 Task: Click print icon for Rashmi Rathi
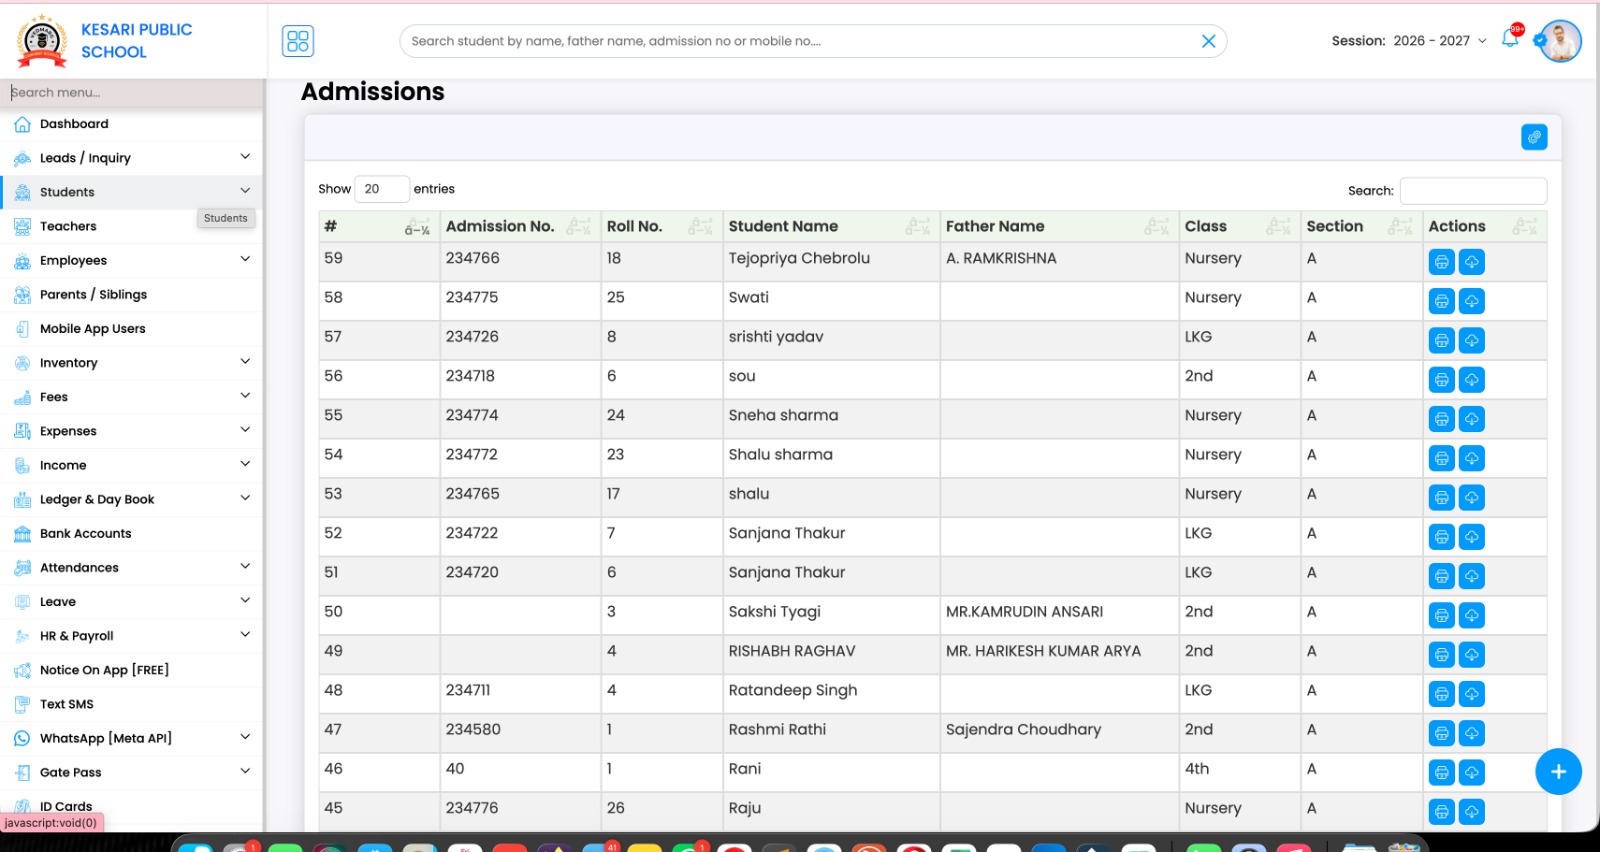(x=1441, y=733)
